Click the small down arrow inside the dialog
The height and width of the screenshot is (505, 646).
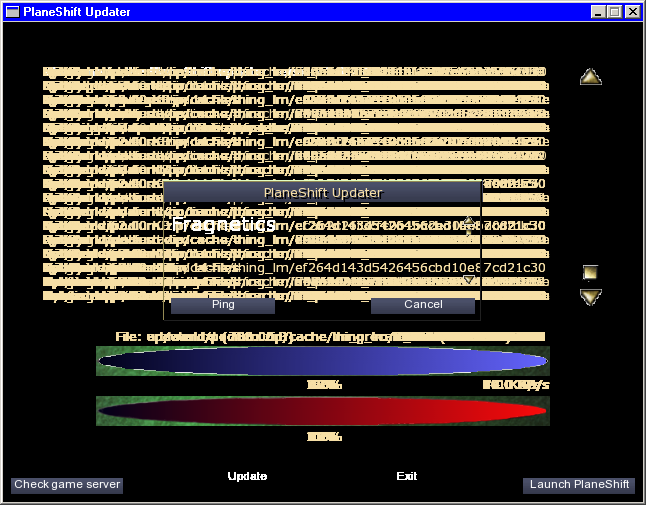click(468, 280)
